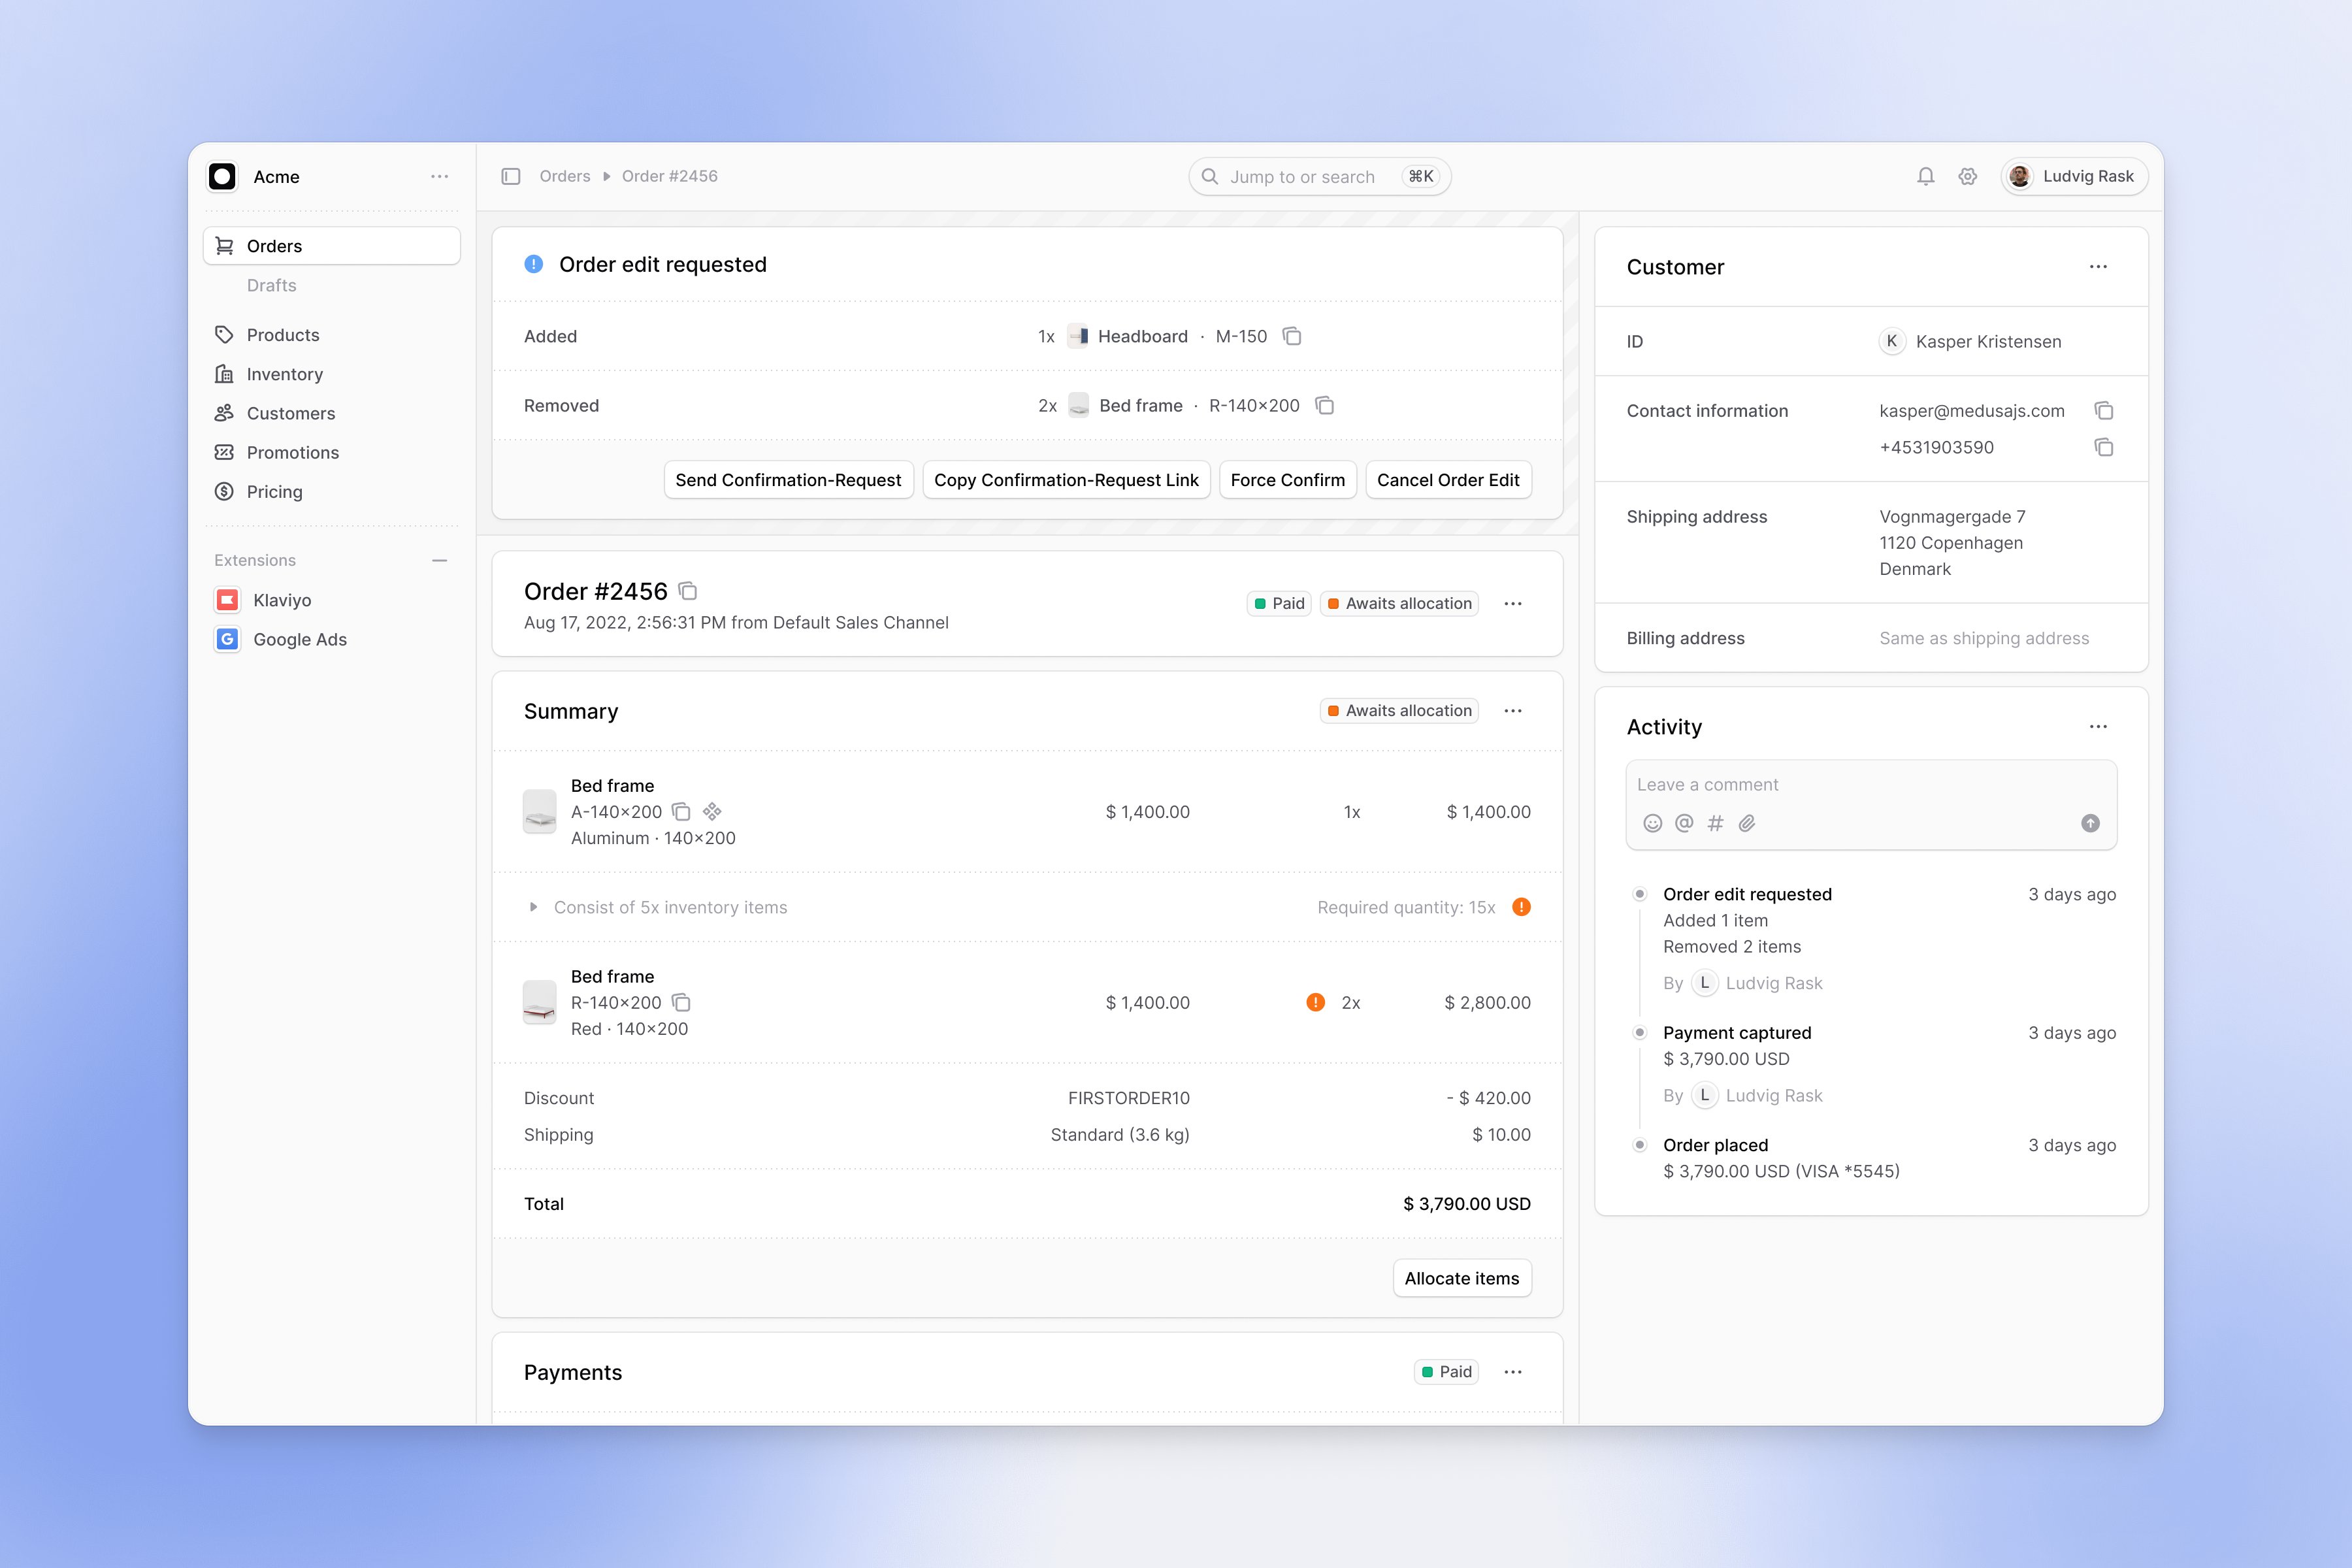
Task: Open the Customer card actions menu
Action: tap(2098, 267)
